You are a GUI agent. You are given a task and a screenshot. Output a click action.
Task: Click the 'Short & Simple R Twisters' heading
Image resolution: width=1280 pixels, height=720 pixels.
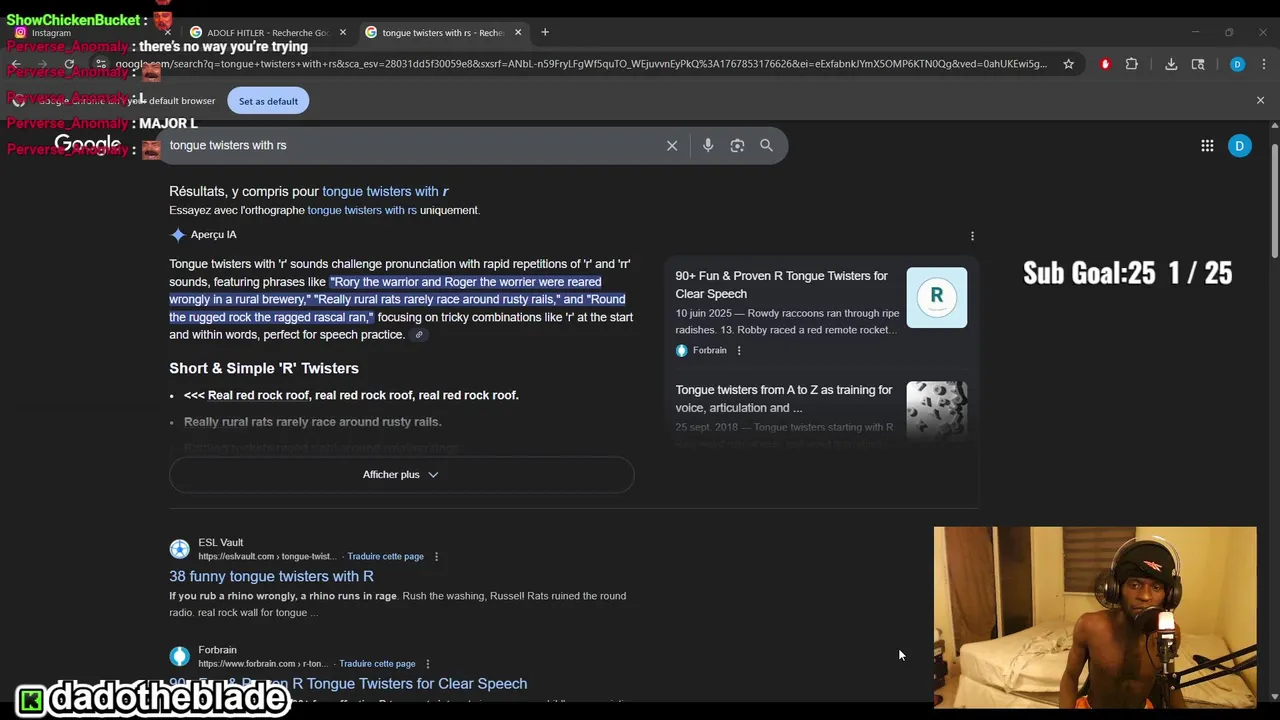[x=264, y=368]
